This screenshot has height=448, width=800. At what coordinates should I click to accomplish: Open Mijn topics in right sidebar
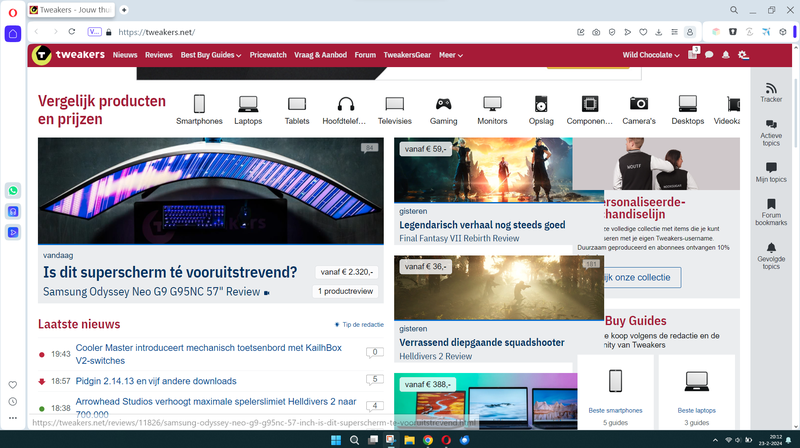(771, 172)
